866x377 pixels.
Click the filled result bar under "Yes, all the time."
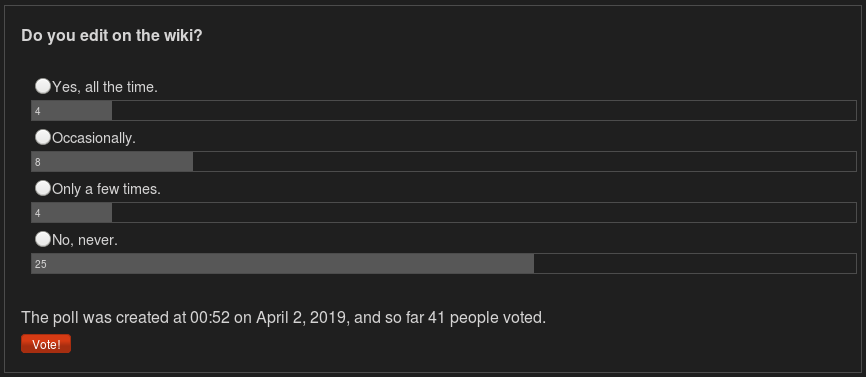tap(72, 110)
